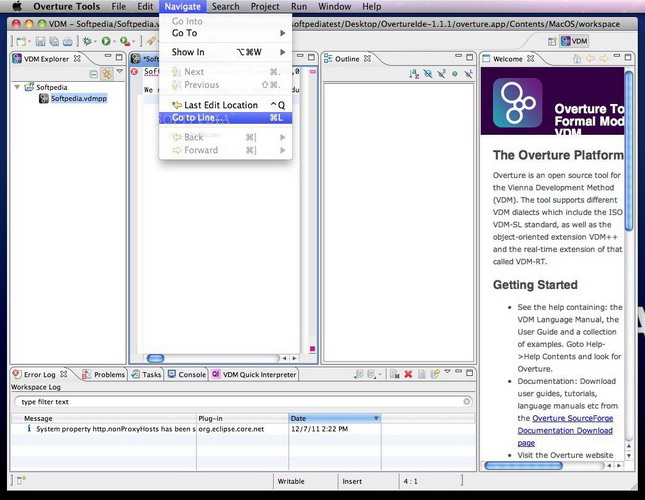Click Clear Log Viewer icon
This screenshot has width=645, height=500.
[x=394, y=374]
